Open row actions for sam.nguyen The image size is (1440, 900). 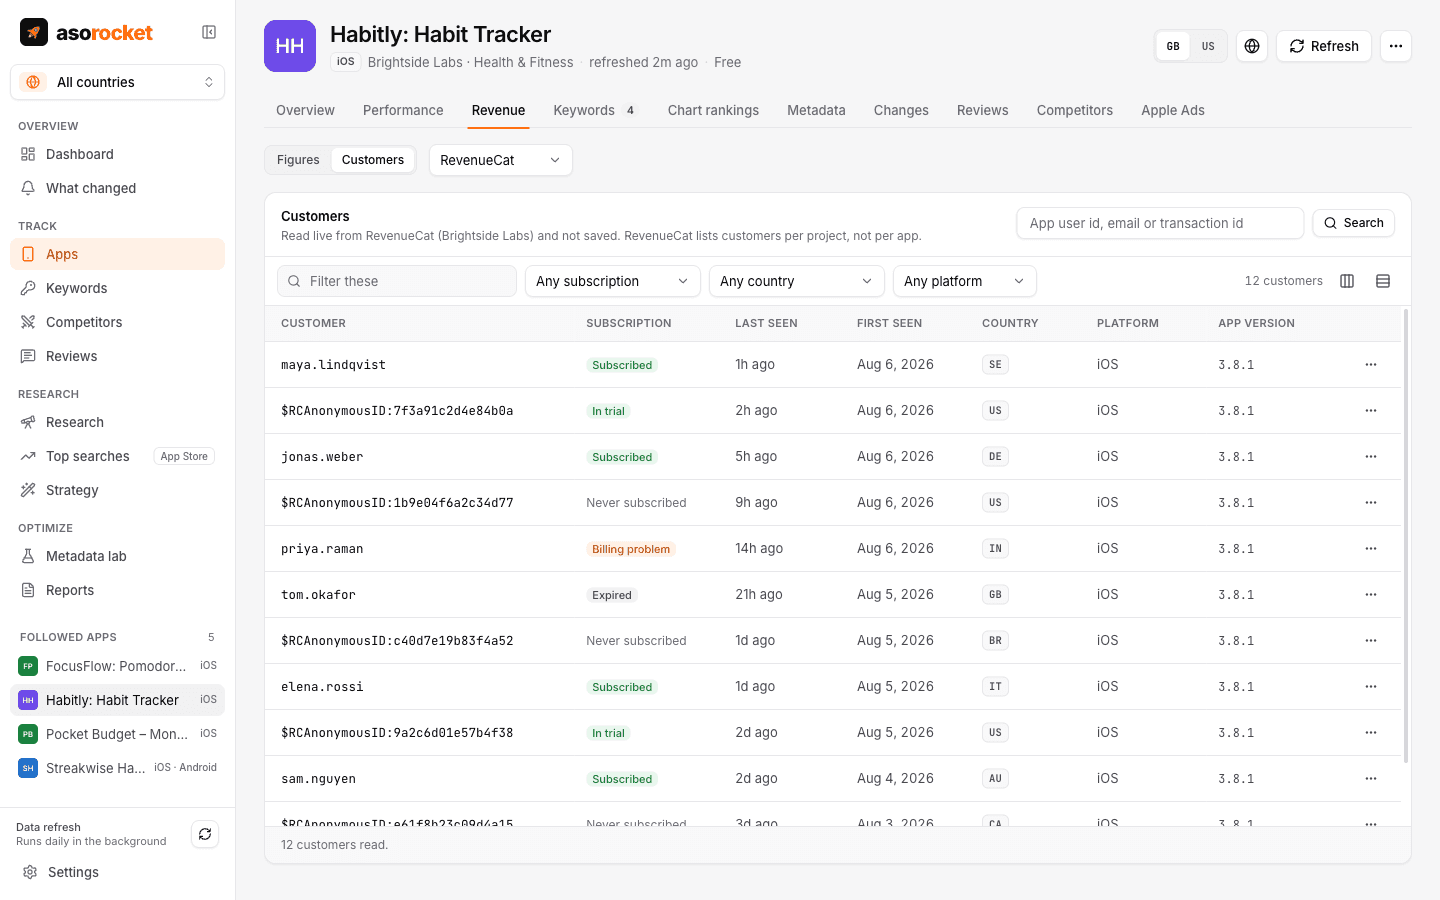pos(1371,779)
